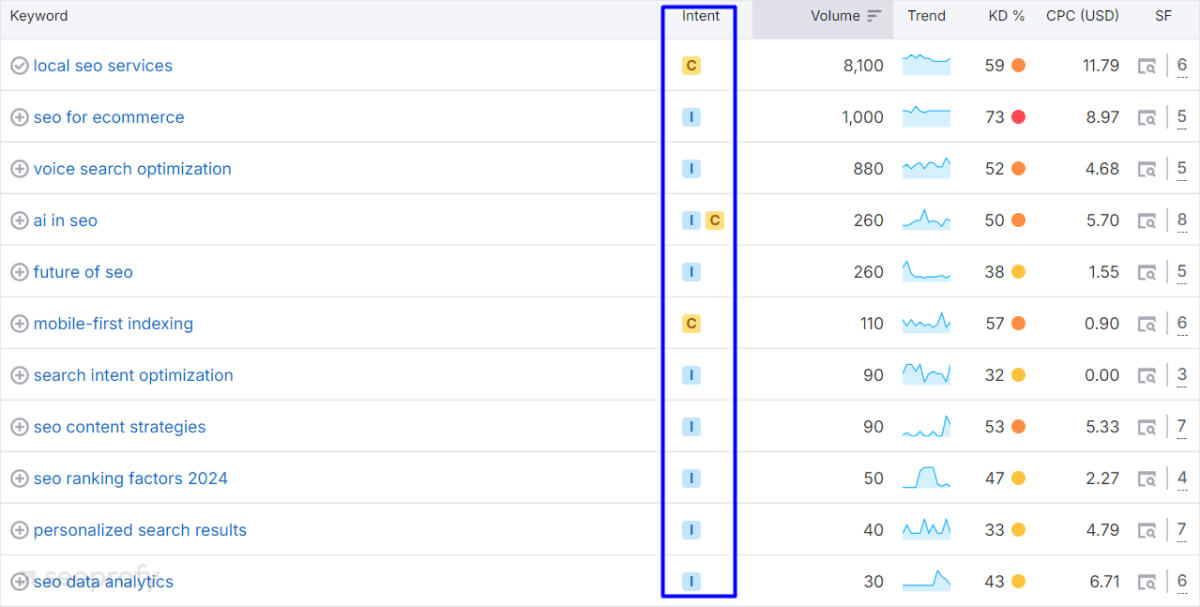Click the Volume sort icon in header
1200x607 pixels.
(874, 16)
